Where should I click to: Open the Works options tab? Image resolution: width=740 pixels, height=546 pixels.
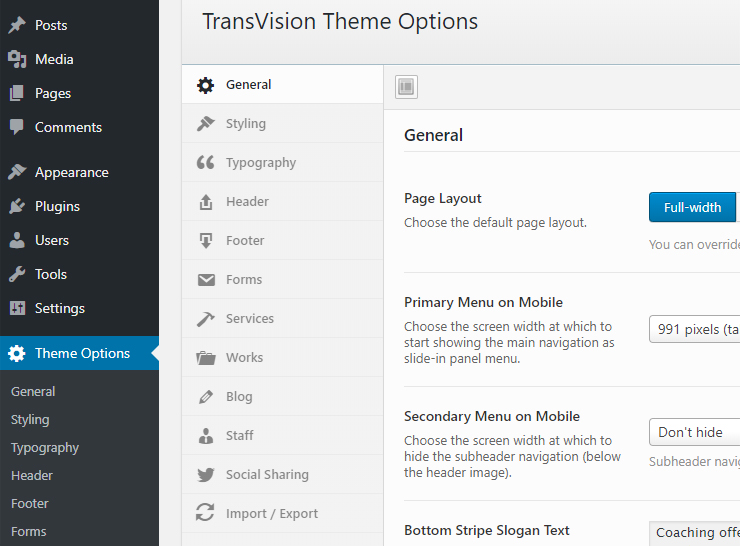click(282, 358)
